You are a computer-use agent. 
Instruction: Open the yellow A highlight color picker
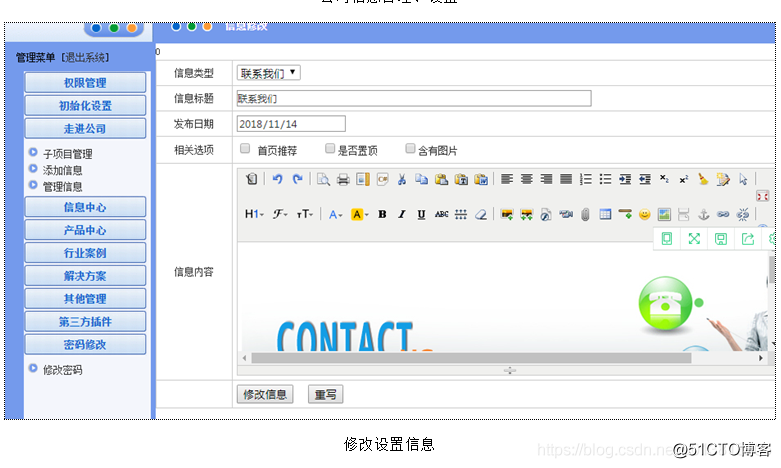(360, 215)
